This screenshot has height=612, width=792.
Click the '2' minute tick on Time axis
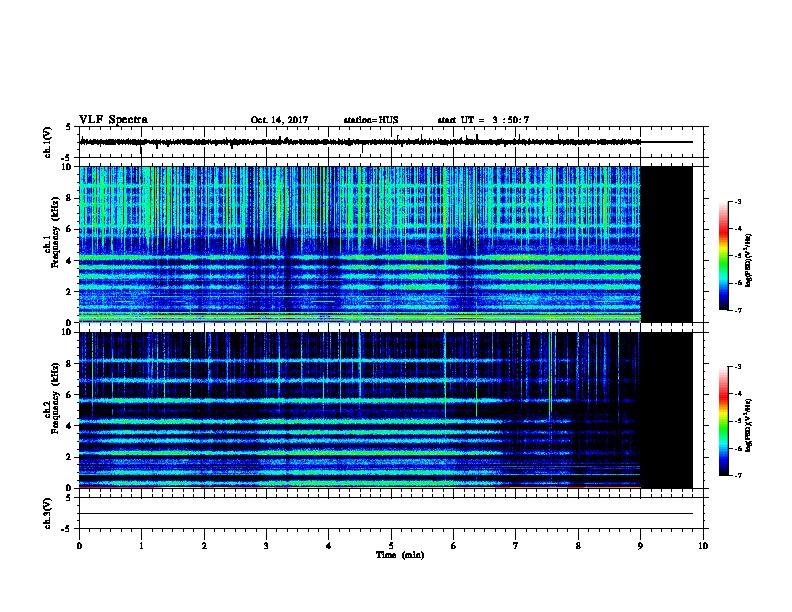204,545
